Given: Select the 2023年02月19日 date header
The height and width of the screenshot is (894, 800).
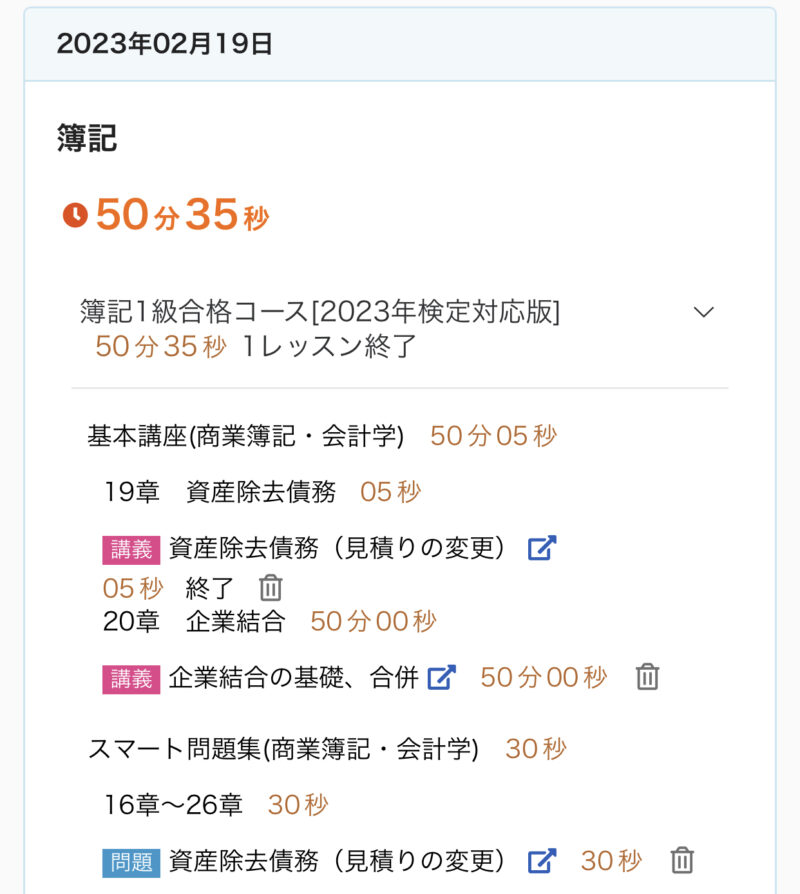Looking at the screenshot, I should coord(164,44).
